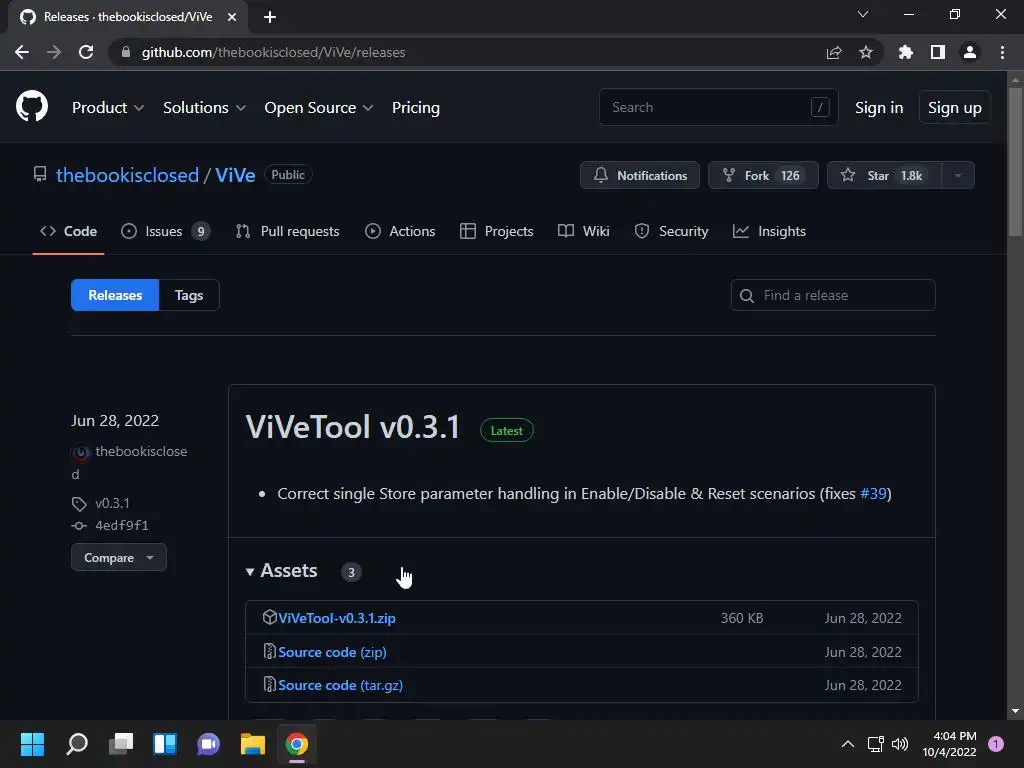
Task: Switch to the Wiki tab
Action: coord(583,231)
